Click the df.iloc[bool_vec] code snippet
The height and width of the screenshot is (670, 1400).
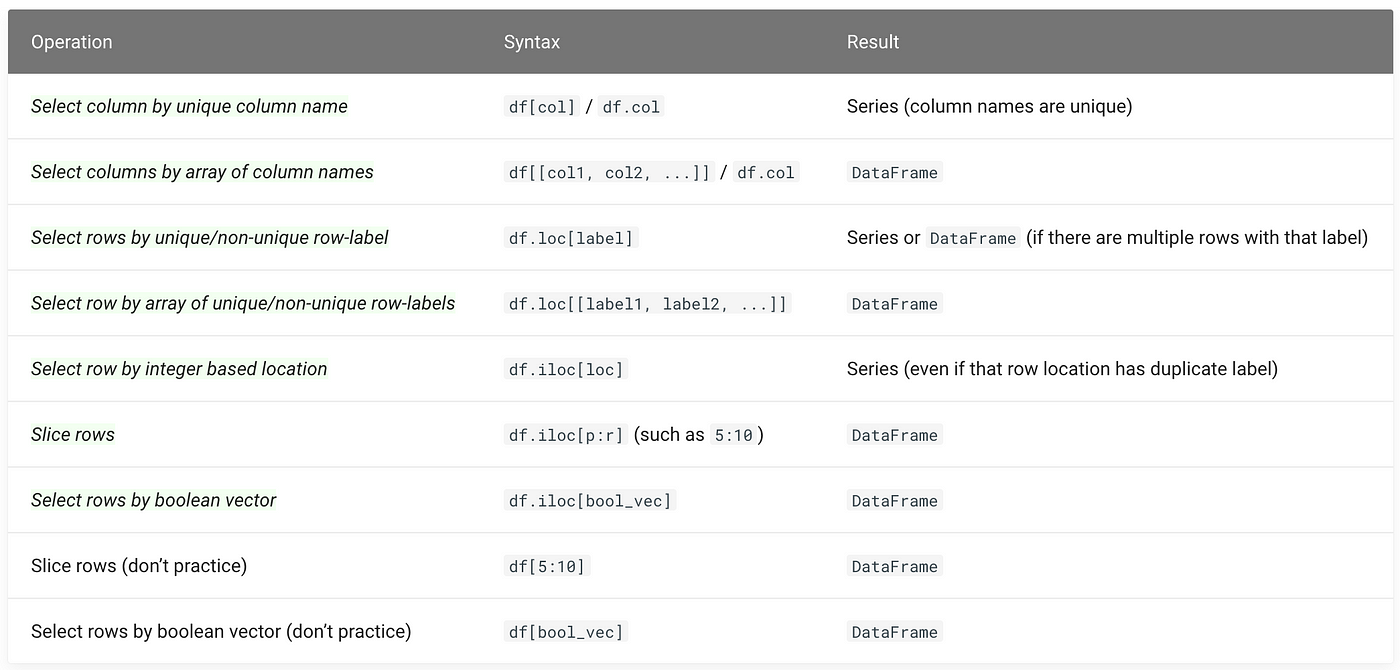(x=590, y=501)
